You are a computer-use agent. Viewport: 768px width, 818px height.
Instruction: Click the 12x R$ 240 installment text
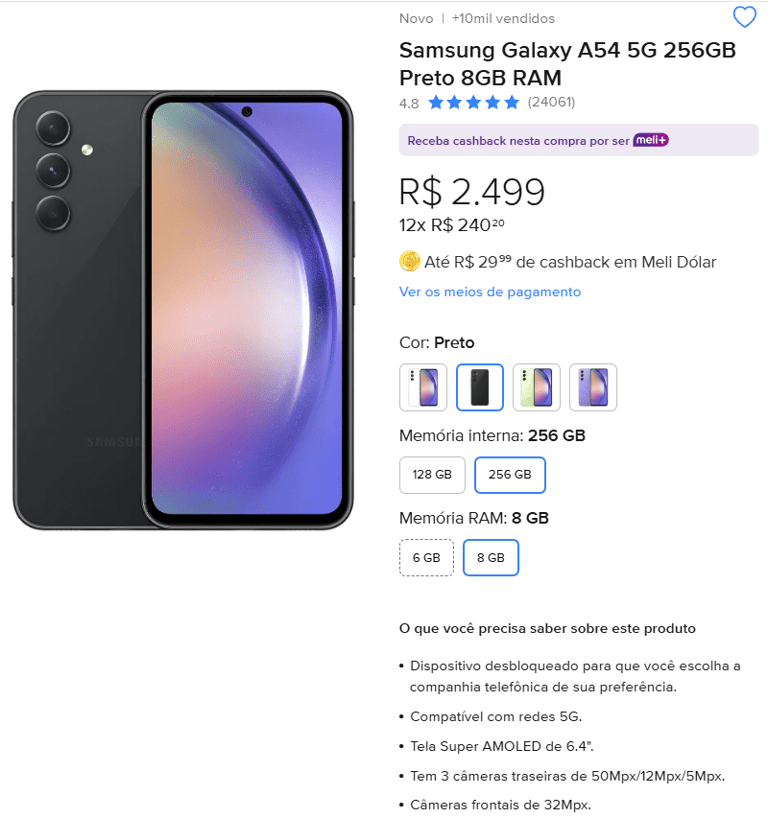click(451, 225)
